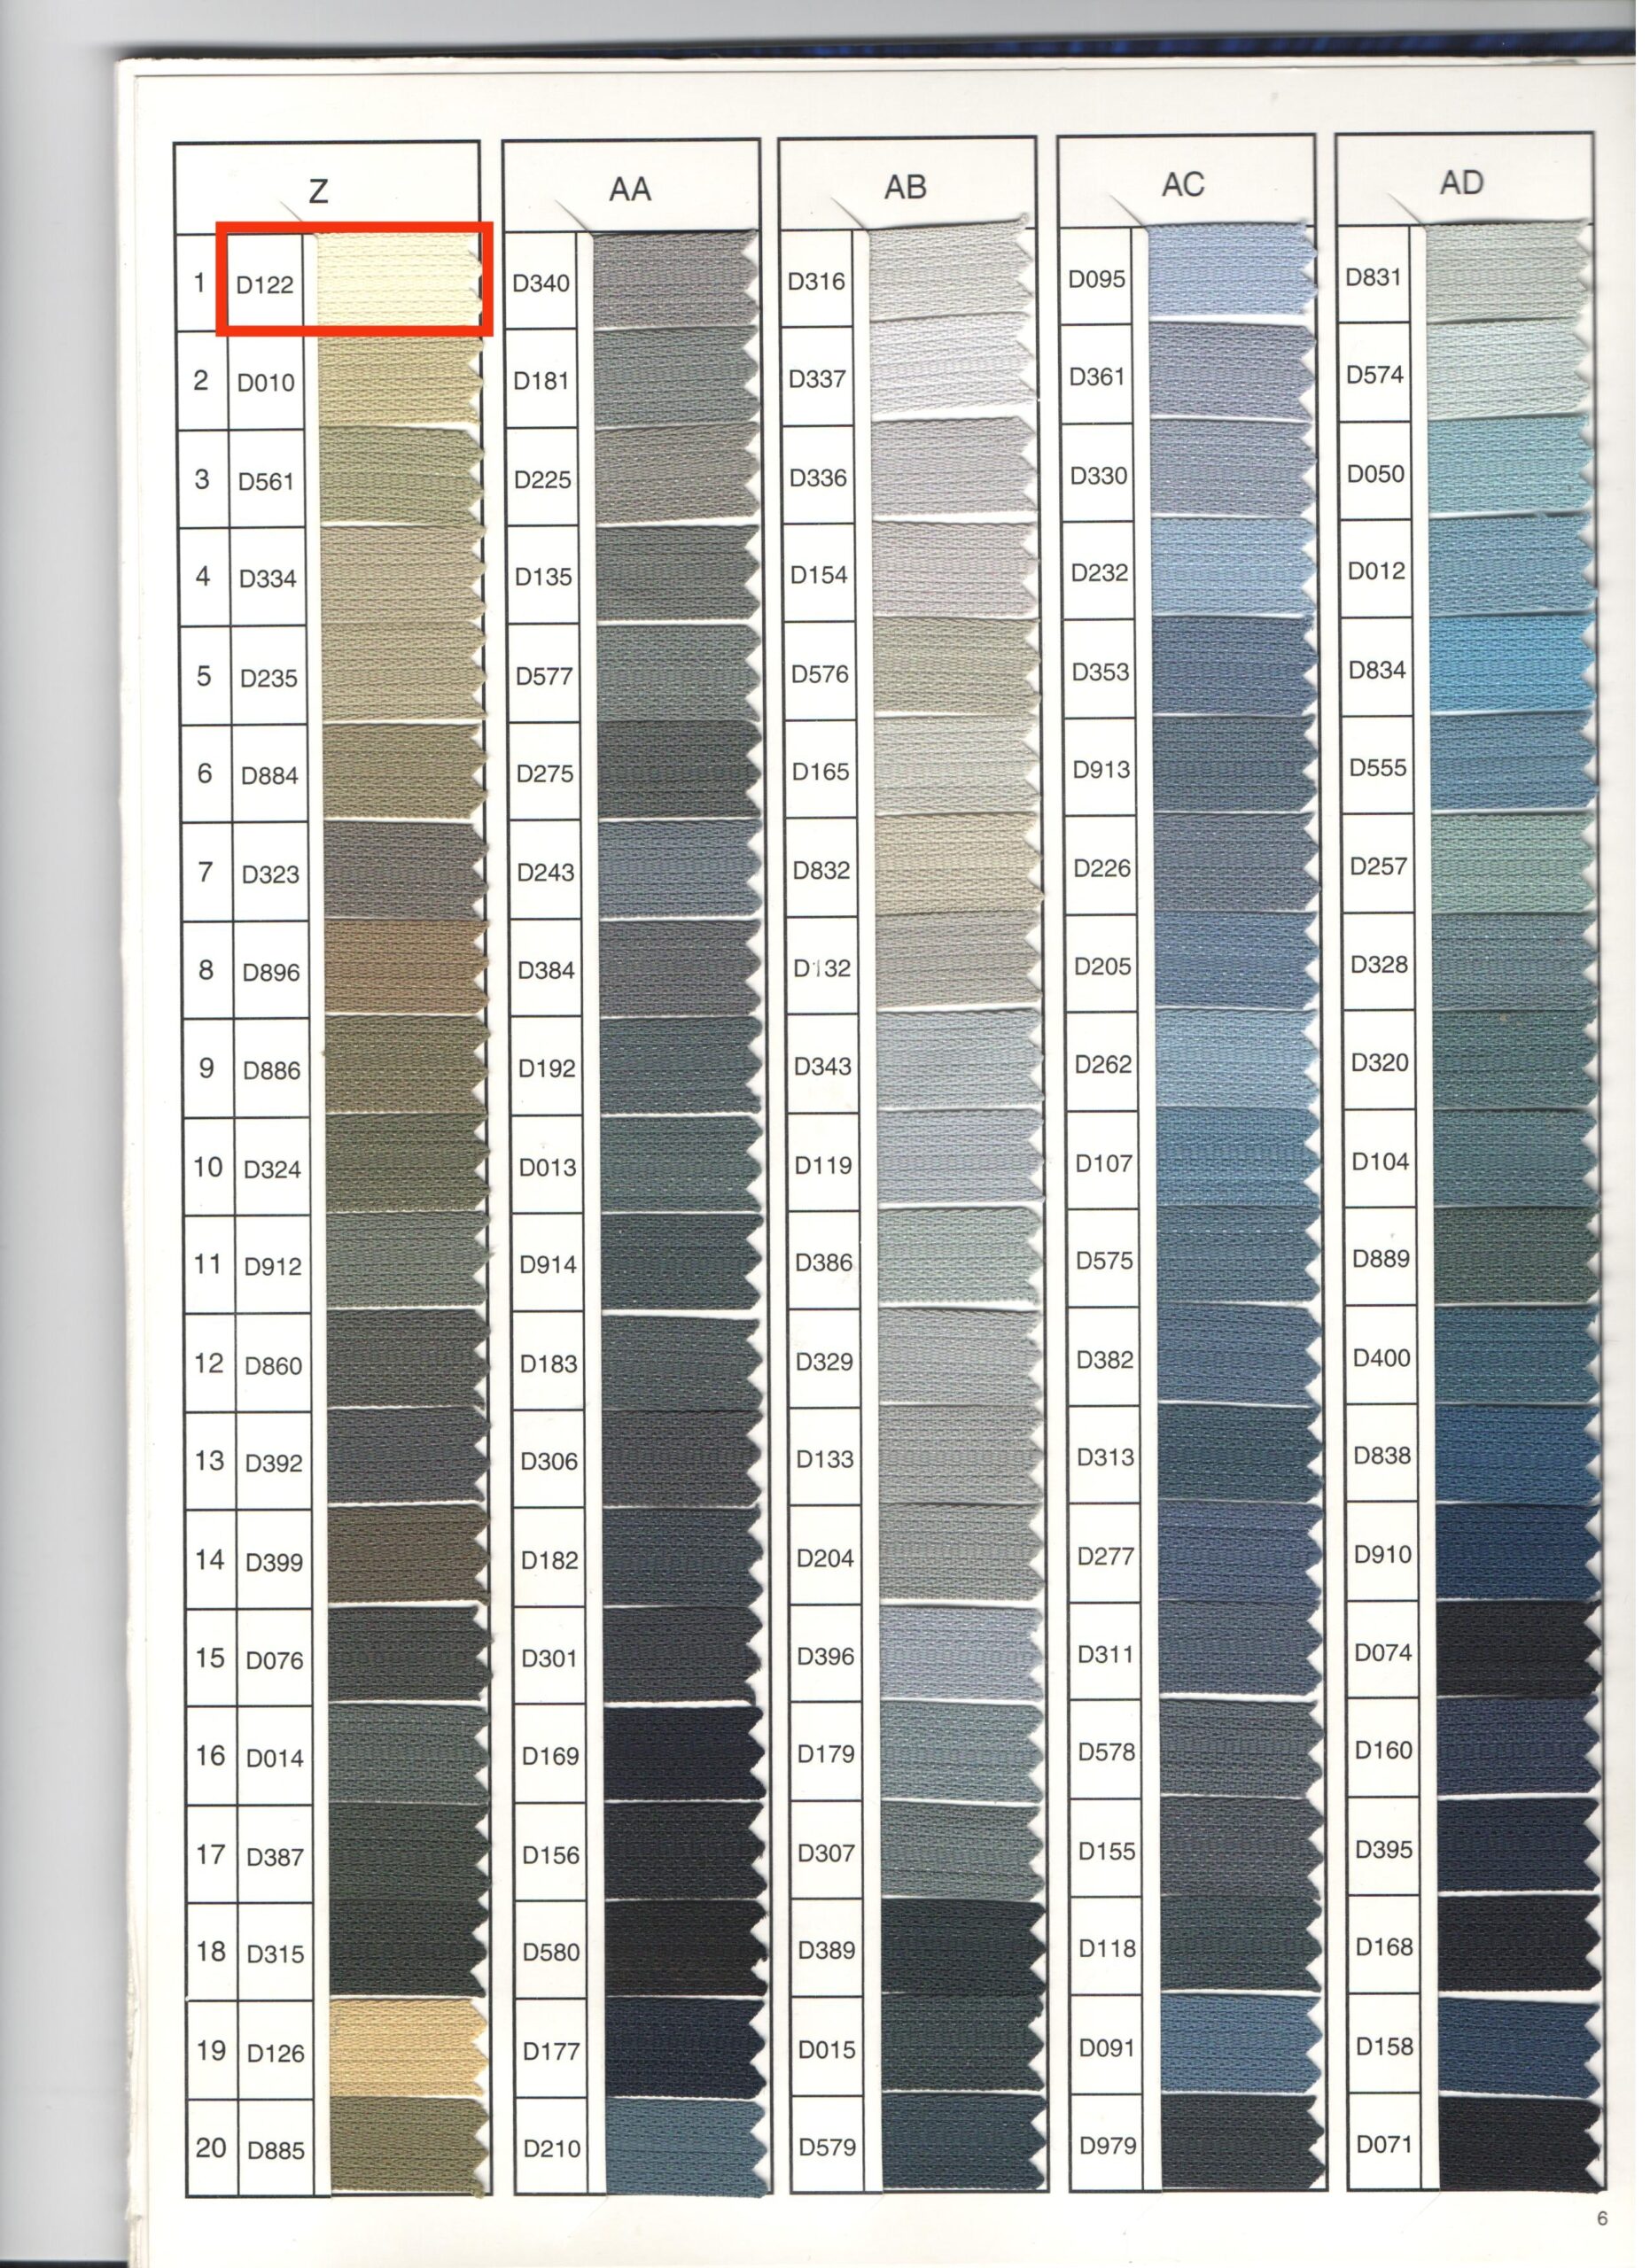1650x2268 pixels.
Task: Select the tan D896 swatch
Action: pos(404,968)
